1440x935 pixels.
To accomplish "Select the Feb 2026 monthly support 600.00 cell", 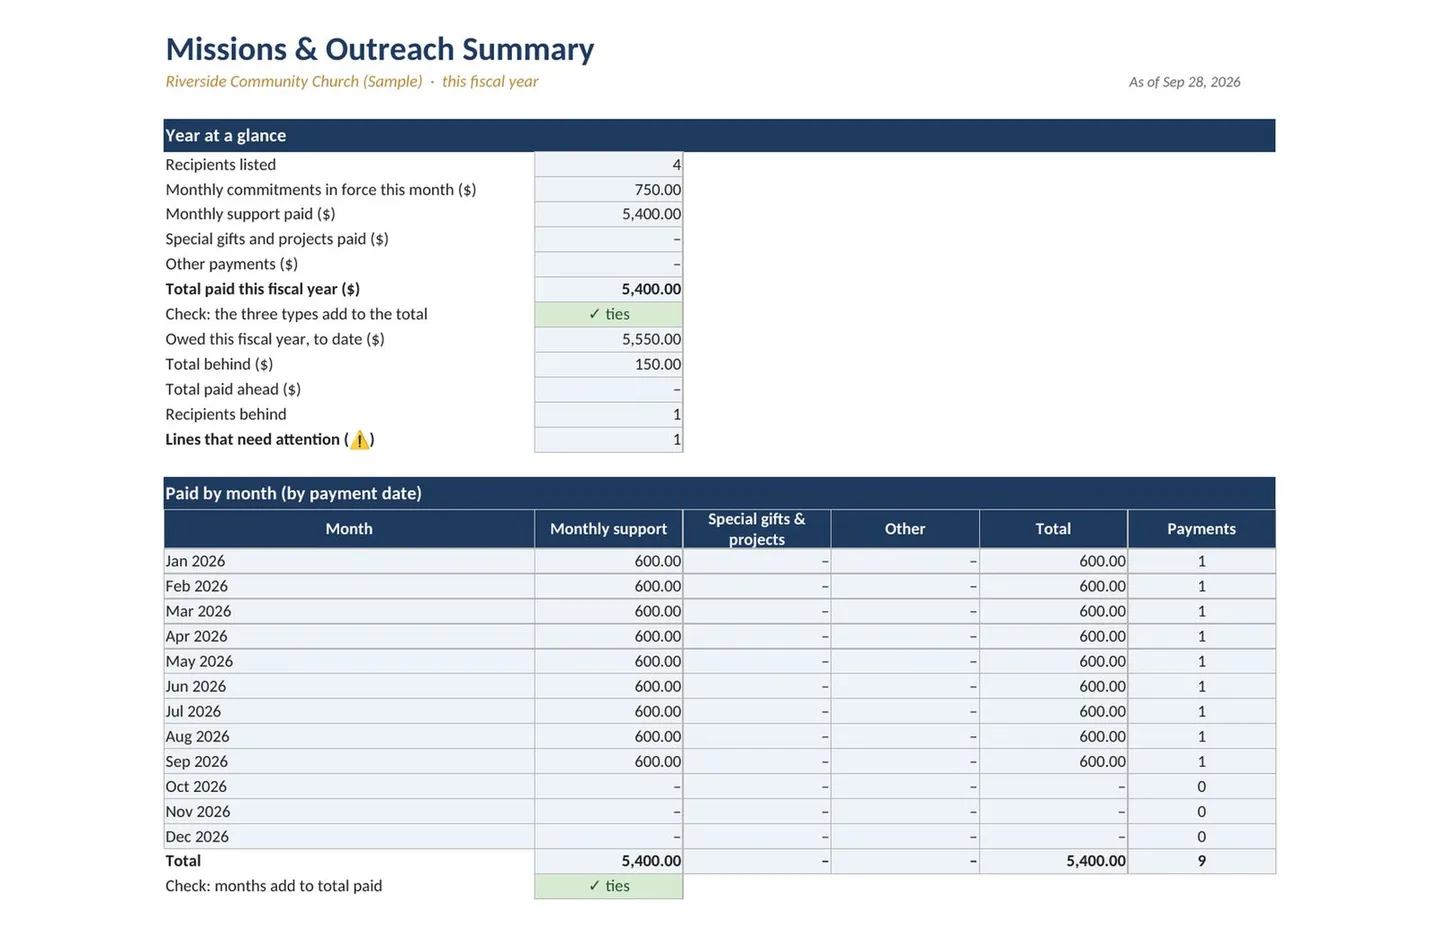I will 609,586.
